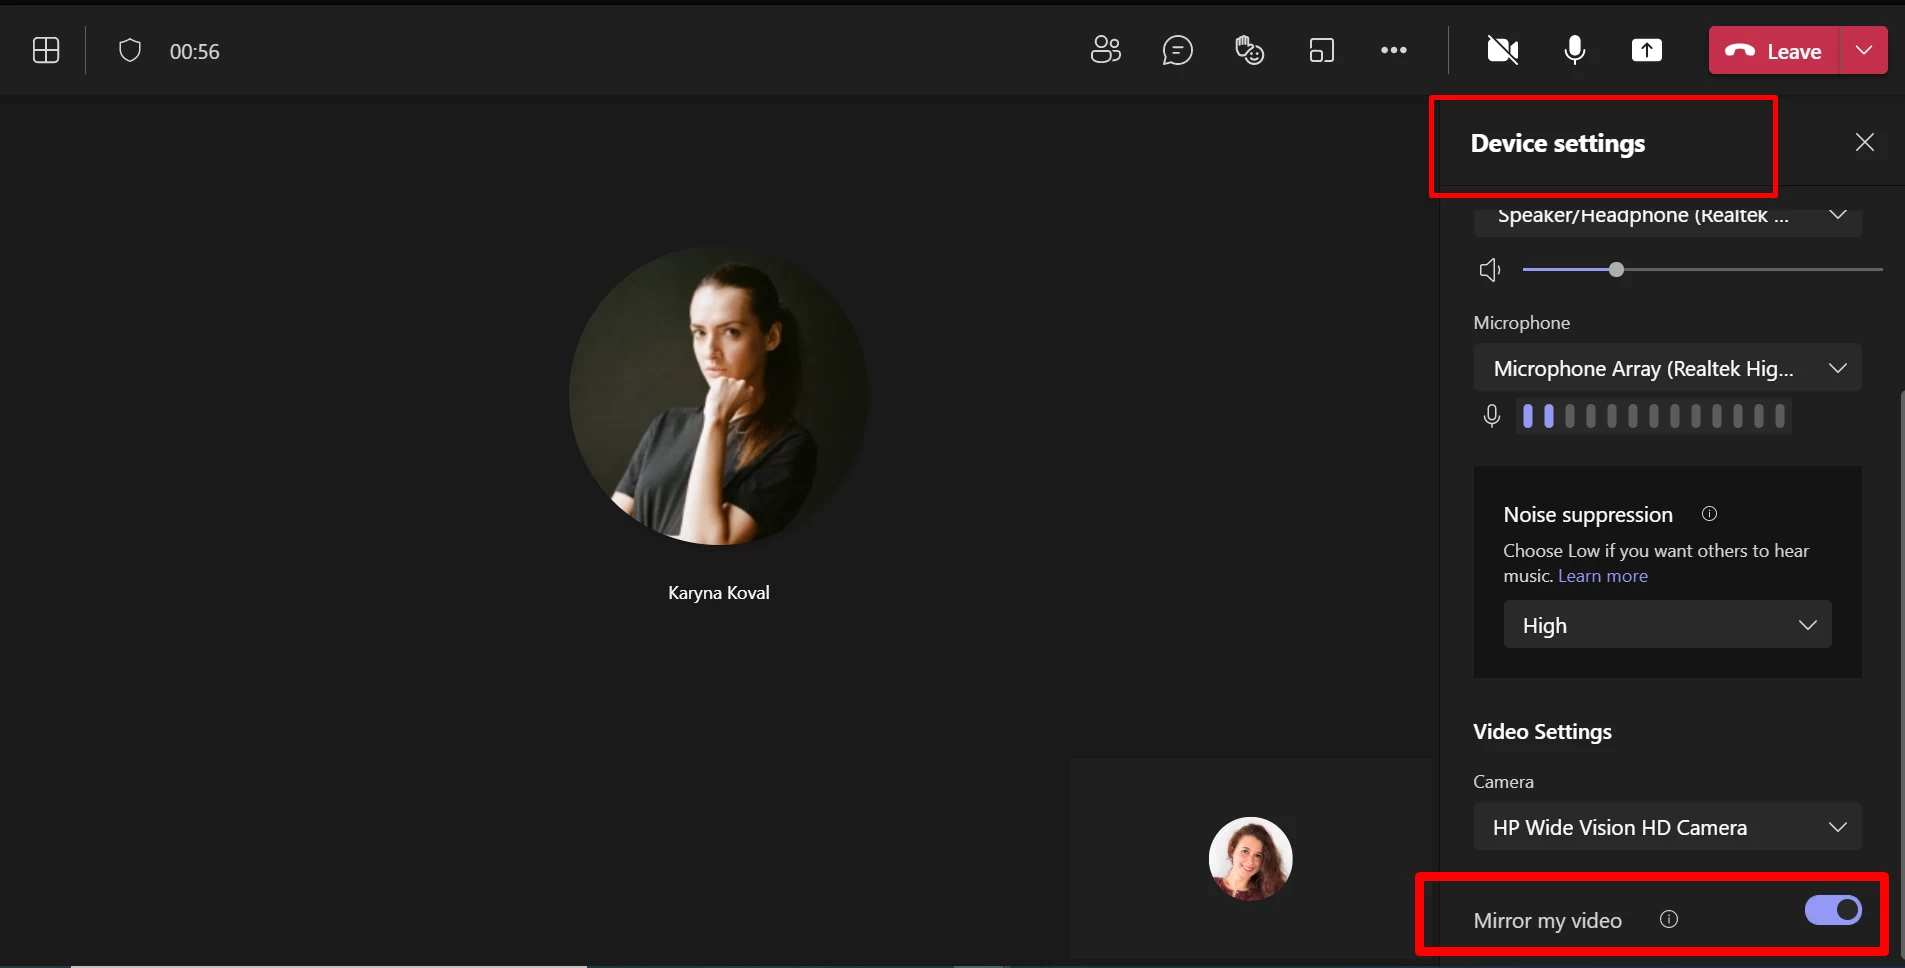Open the Learn more link
1905x968 pixels.
[x=1602, y=576]
